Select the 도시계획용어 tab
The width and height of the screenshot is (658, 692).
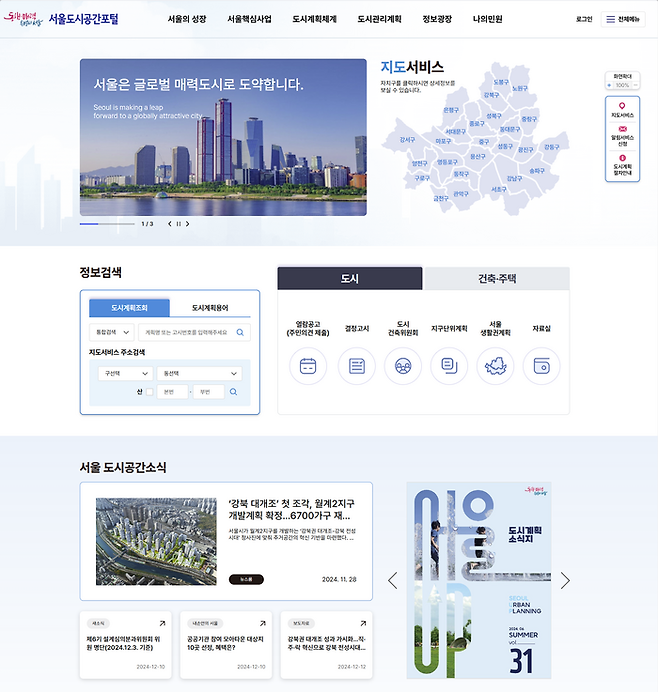point(210,308)
